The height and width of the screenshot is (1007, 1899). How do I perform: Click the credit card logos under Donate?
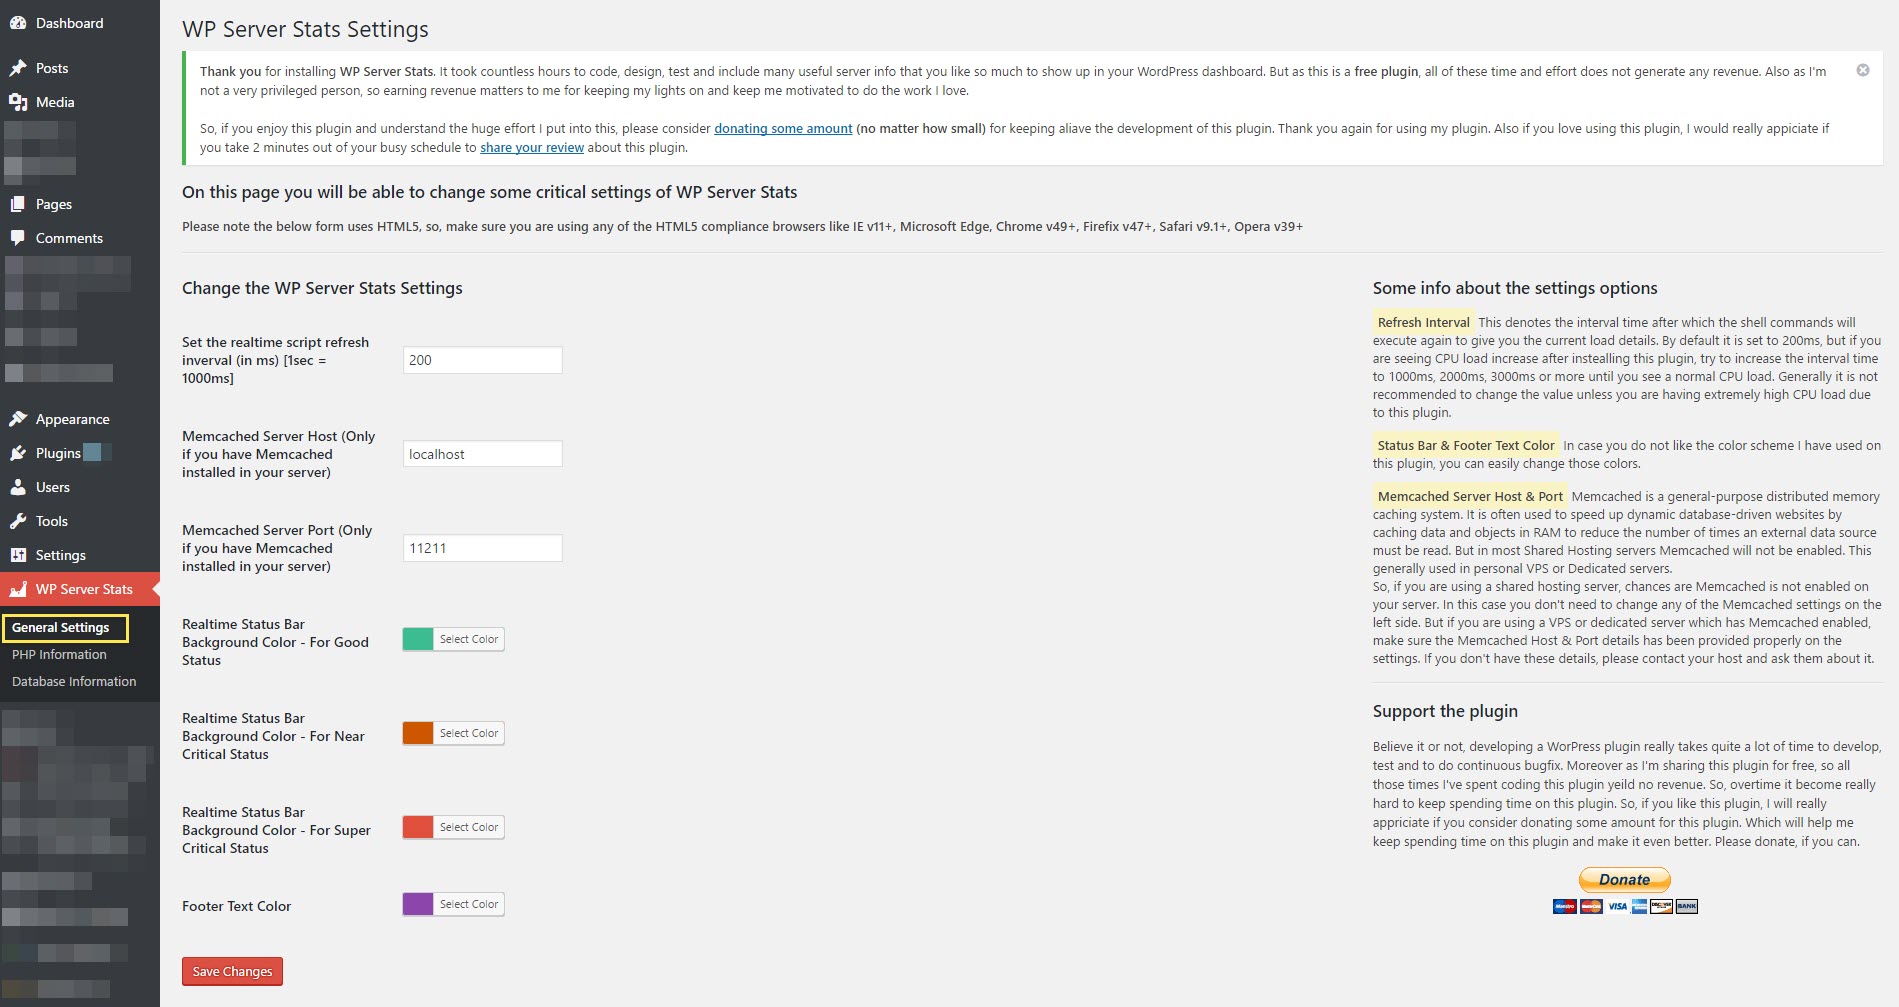(x=1625, y=906)
